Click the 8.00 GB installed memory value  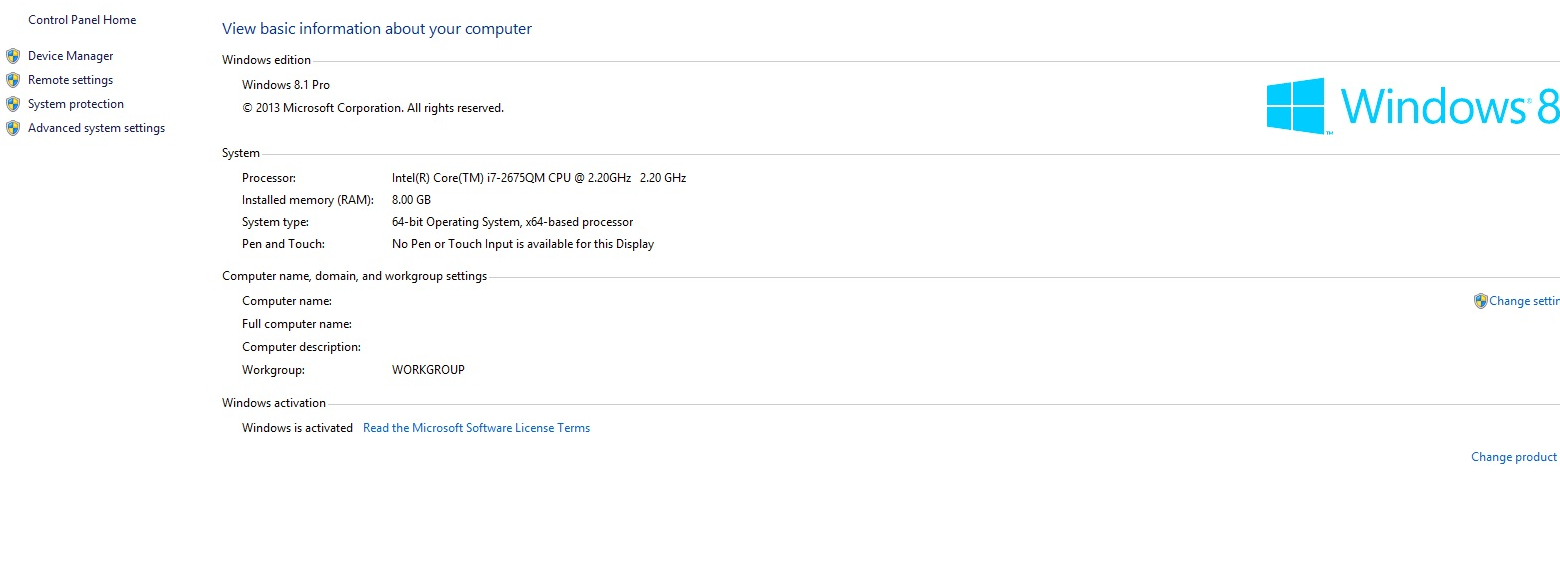pos(412,200)
